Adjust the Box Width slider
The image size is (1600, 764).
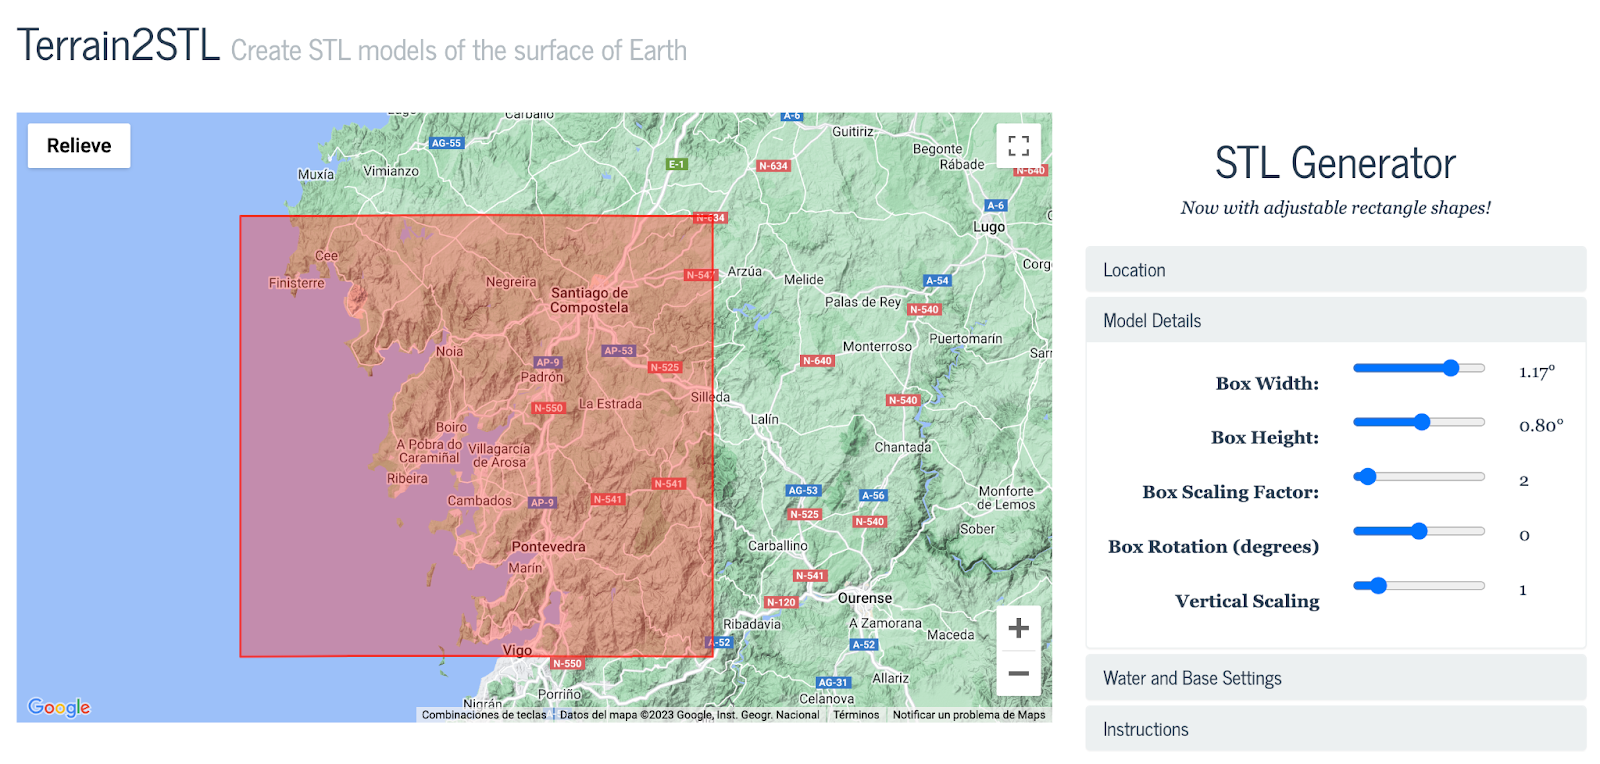(x=1418, y=368)
